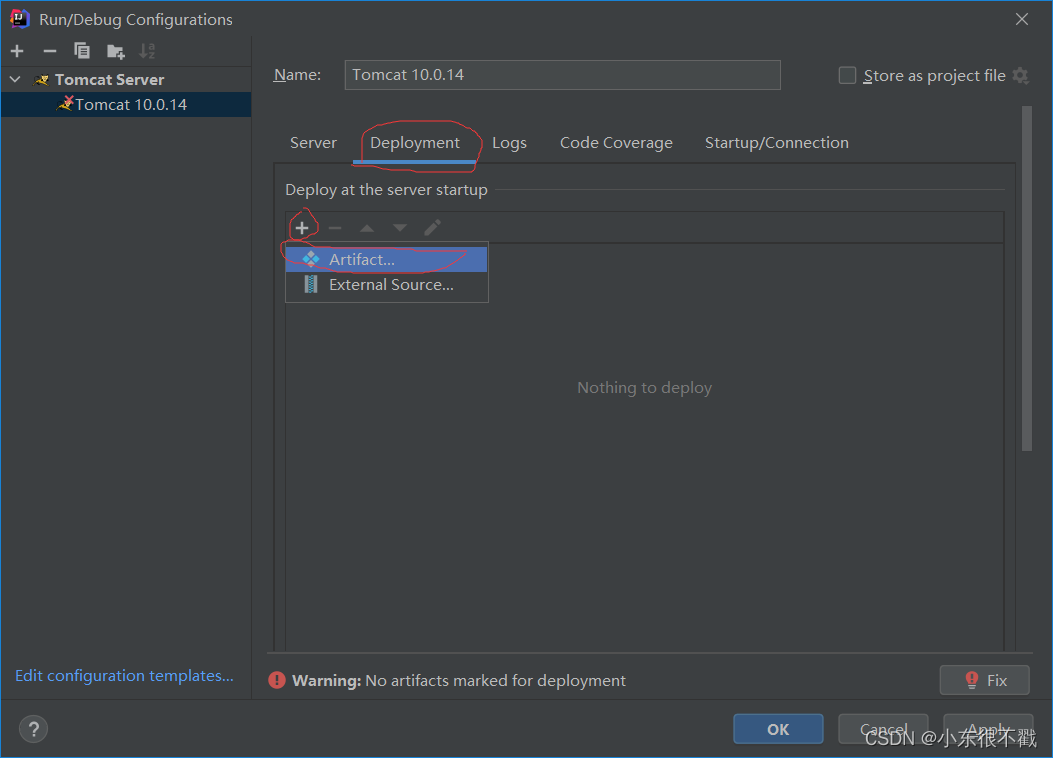The image size is (1053, 758).
Task: Collapse the Tomcat Server tree node
Action: pos(15,79)
